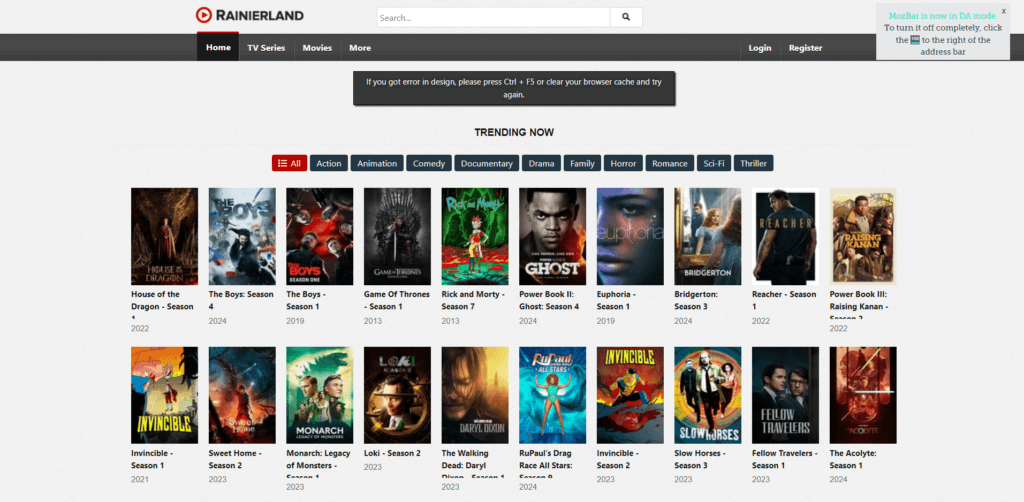Go to the Home tab
This screenshot has height=502, width=1024.
coord(218,48)
